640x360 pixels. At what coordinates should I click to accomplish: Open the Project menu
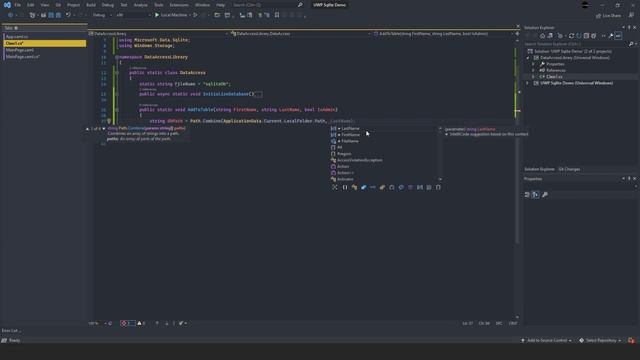(73, 5)
